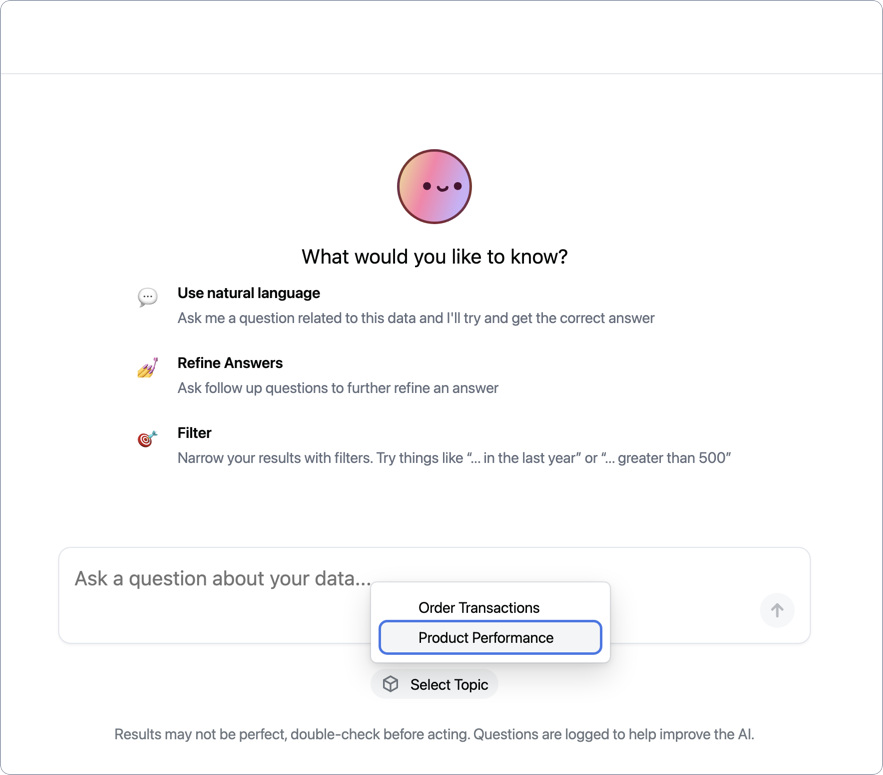883x775 pixels.
Task: Click the Select Topic label text
Action: [x=449, y=684]
